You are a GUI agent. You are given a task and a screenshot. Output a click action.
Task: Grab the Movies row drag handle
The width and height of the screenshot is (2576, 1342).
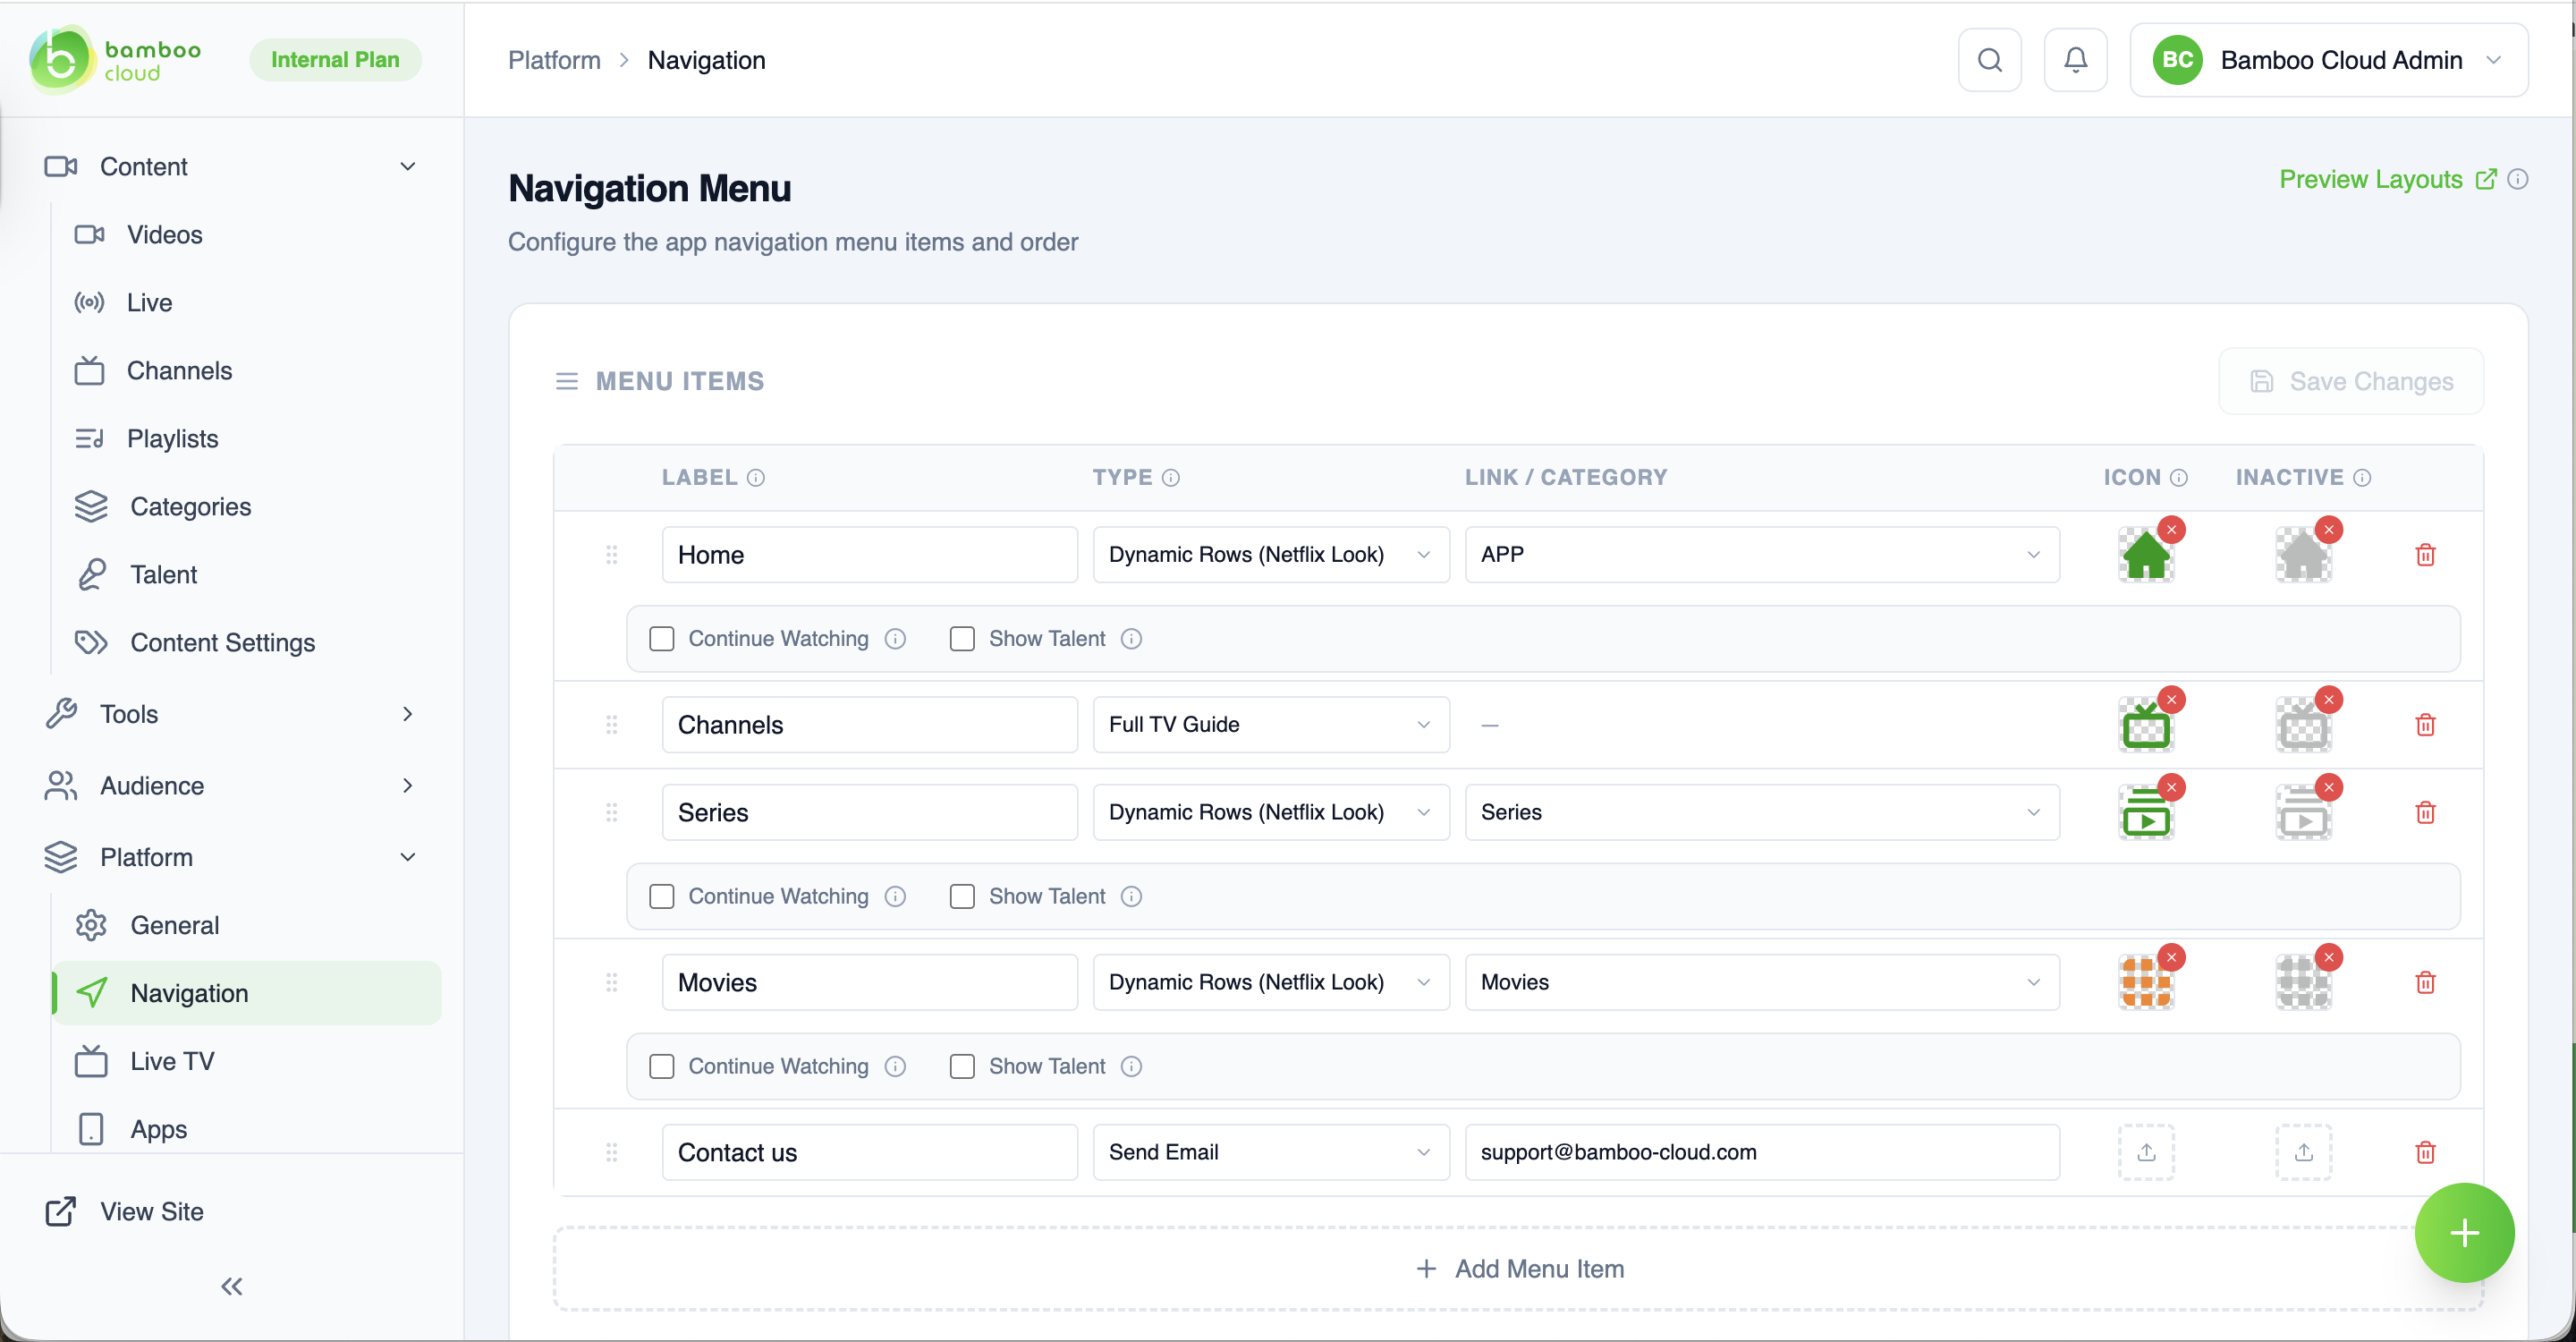tap(612, 983)
